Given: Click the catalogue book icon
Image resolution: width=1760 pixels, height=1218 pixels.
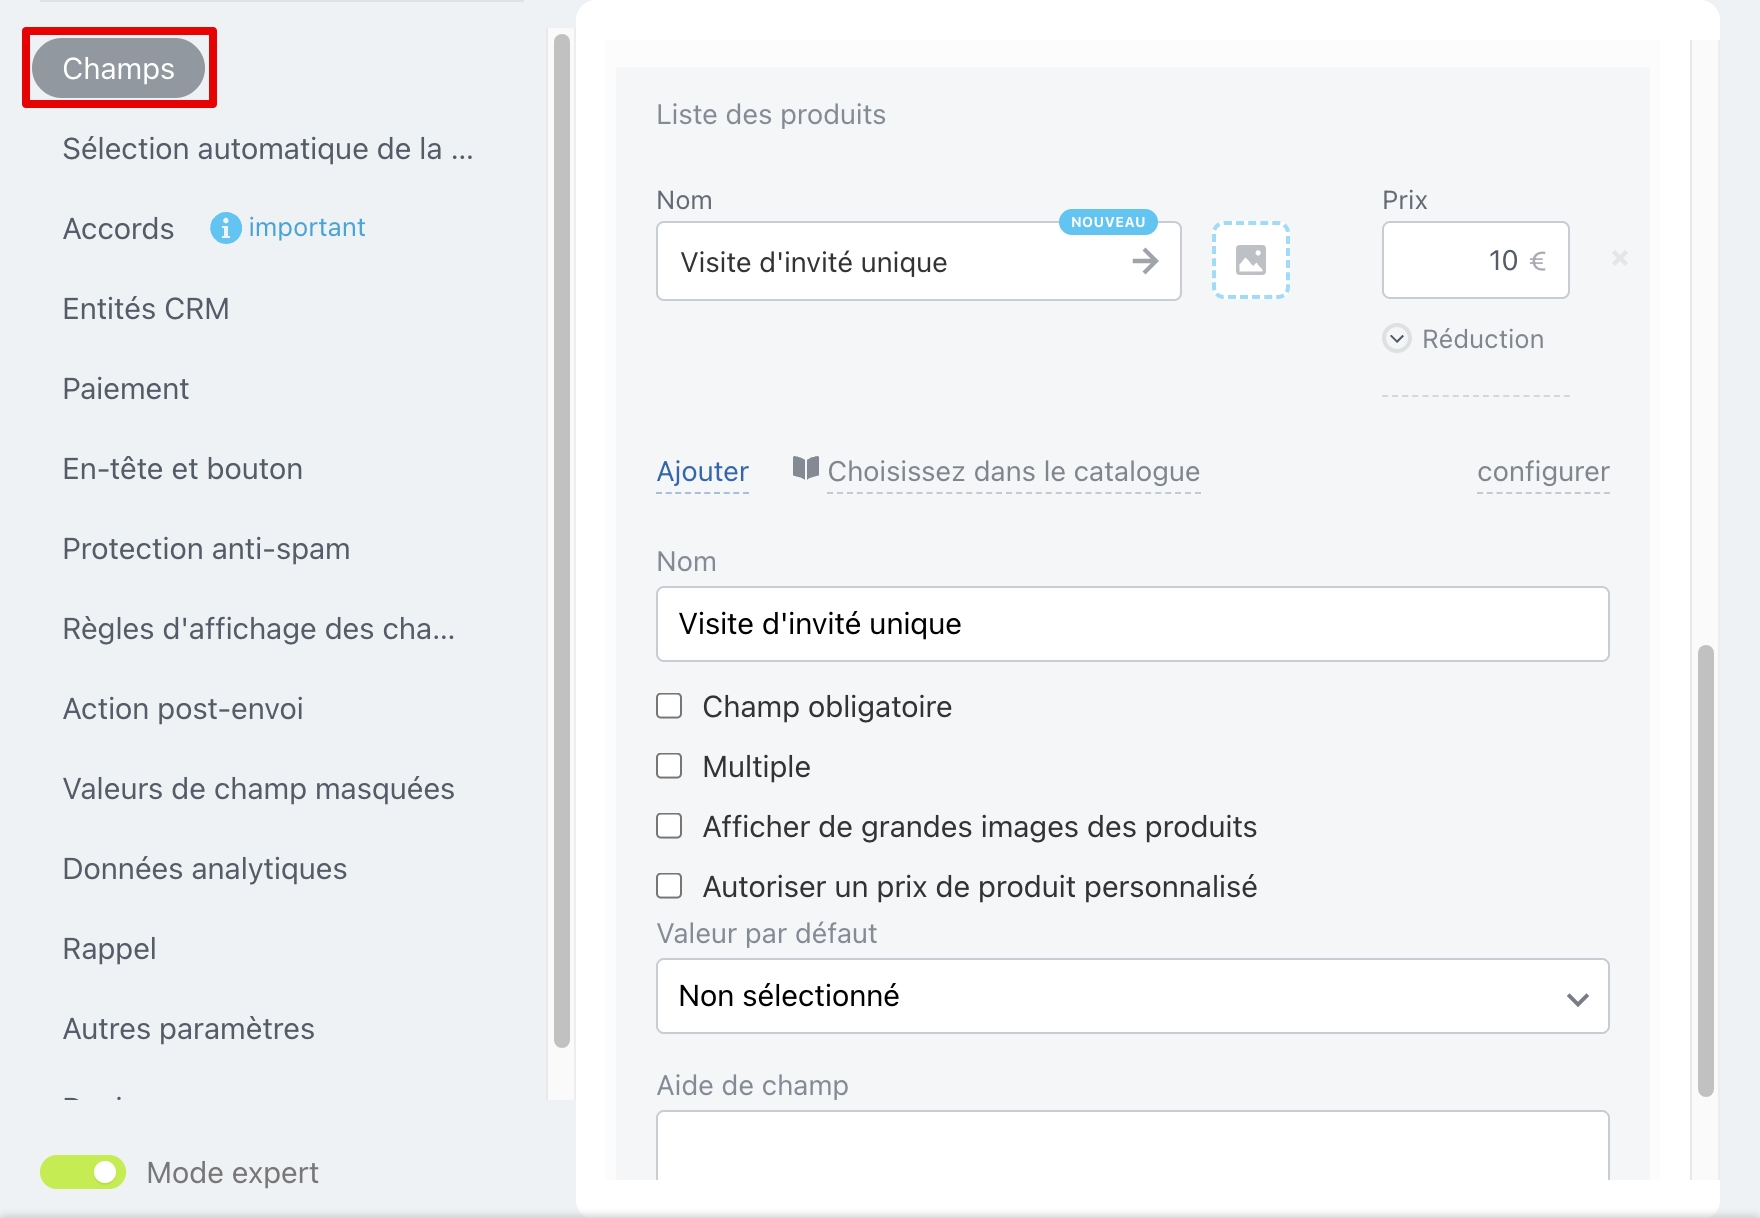Looking at the screenshot, I should [805, 468].
